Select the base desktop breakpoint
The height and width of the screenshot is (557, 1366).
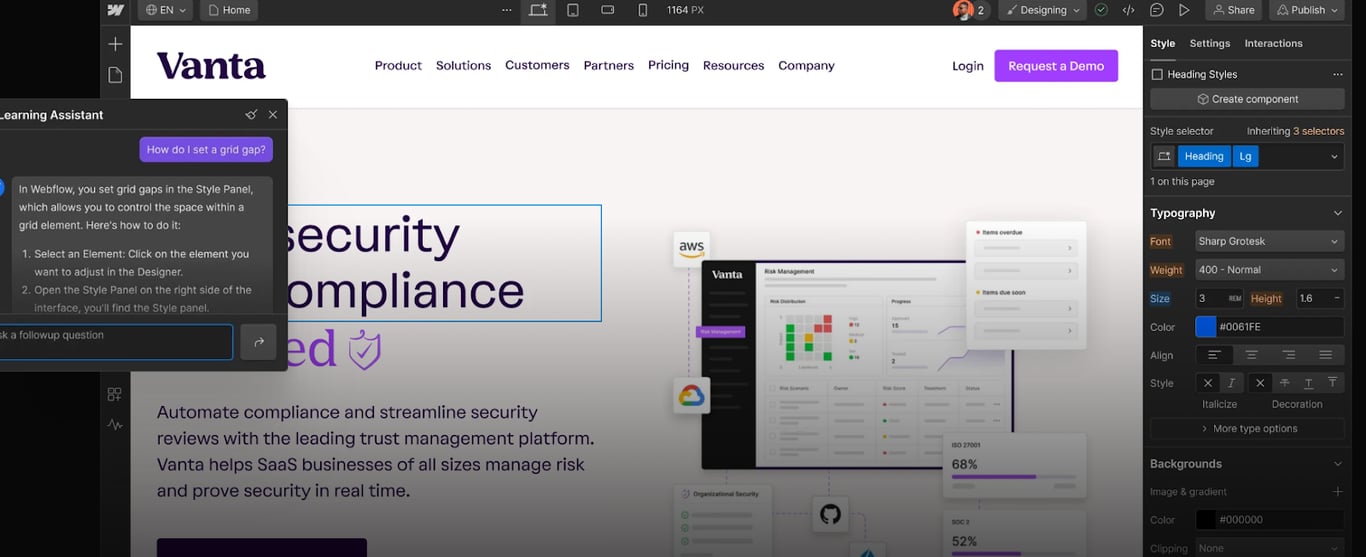click(538, 10)
